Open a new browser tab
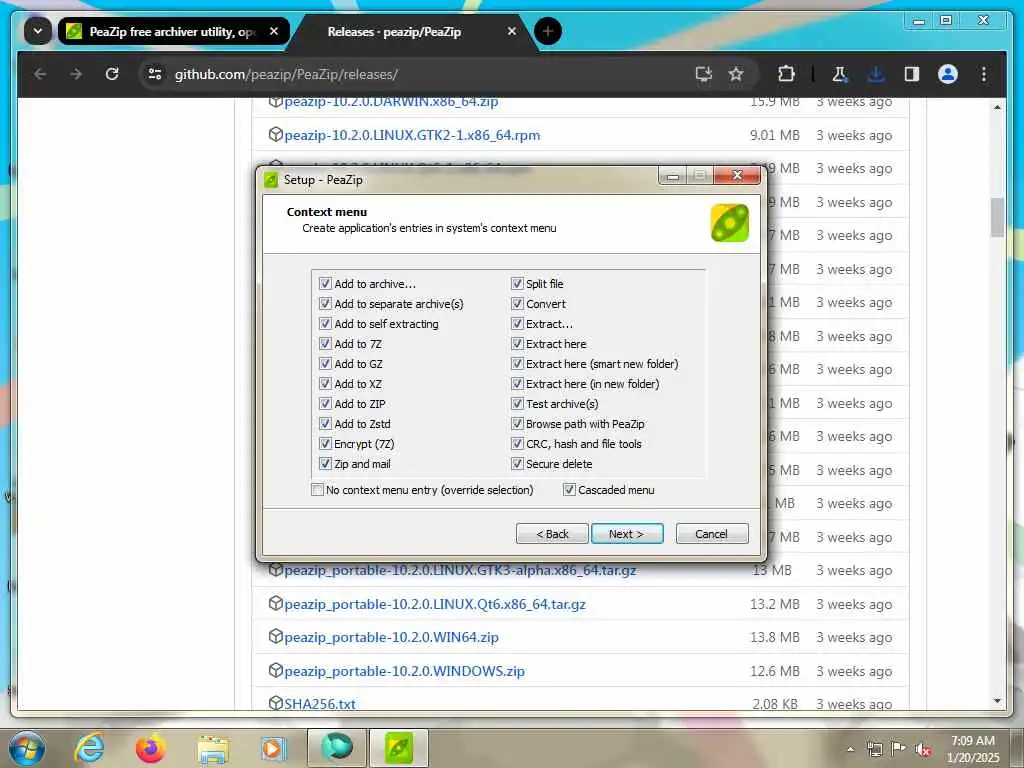Viewport: 1024px width, 768px height. pos(547,31)
